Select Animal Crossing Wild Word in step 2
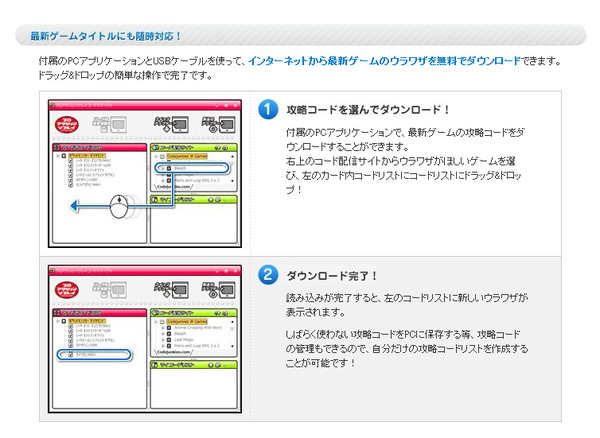Screen dimensions: 600x438 point(198,327)
